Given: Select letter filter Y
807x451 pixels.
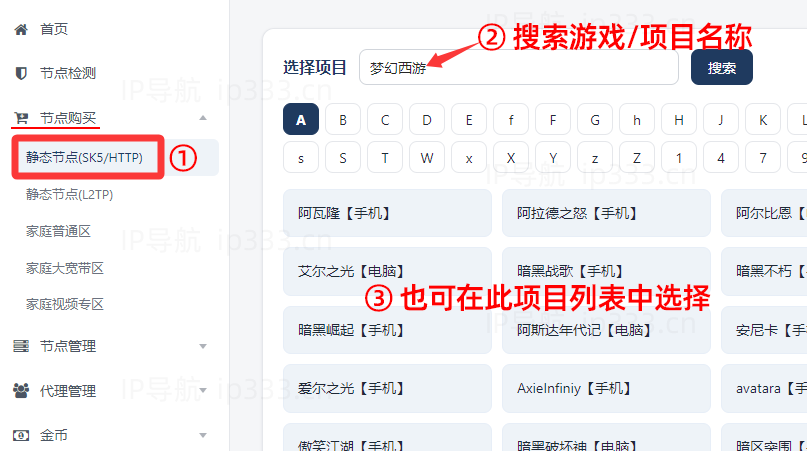Looking at the screenshot, I should 553,158.
